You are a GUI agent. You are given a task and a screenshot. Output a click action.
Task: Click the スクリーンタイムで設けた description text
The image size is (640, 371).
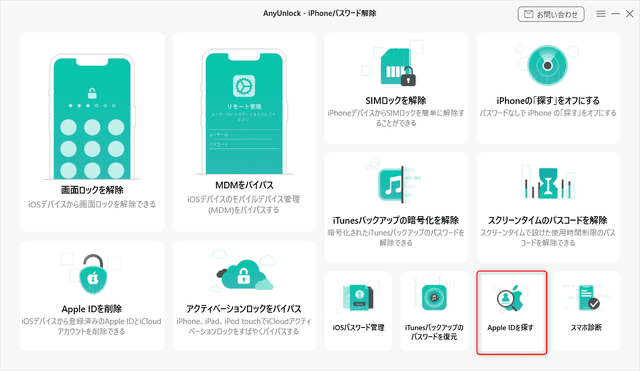pyautogui.click(x=548, y=238)
